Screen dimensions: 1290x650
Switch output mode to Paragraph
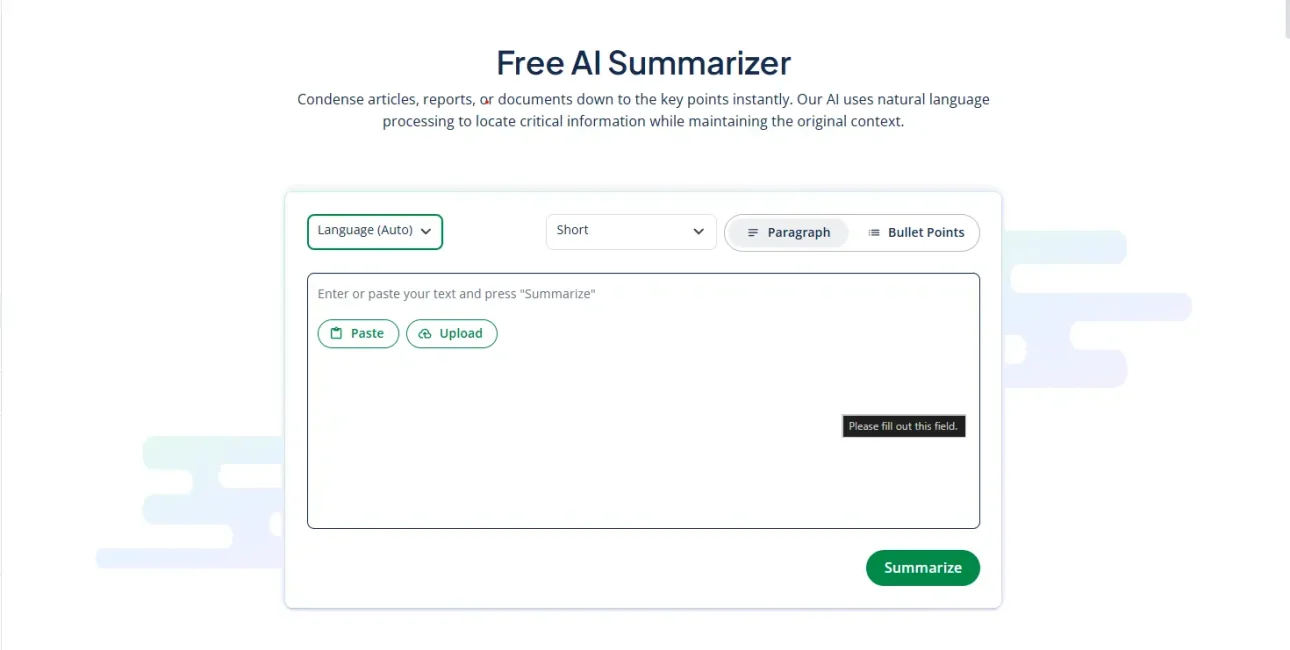pos(788,233)
